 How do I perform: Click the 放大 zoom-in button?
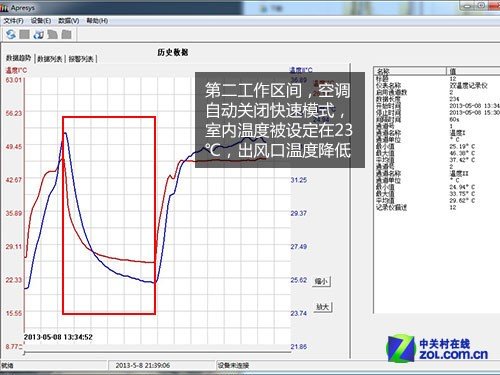click(x=323, y=307)
